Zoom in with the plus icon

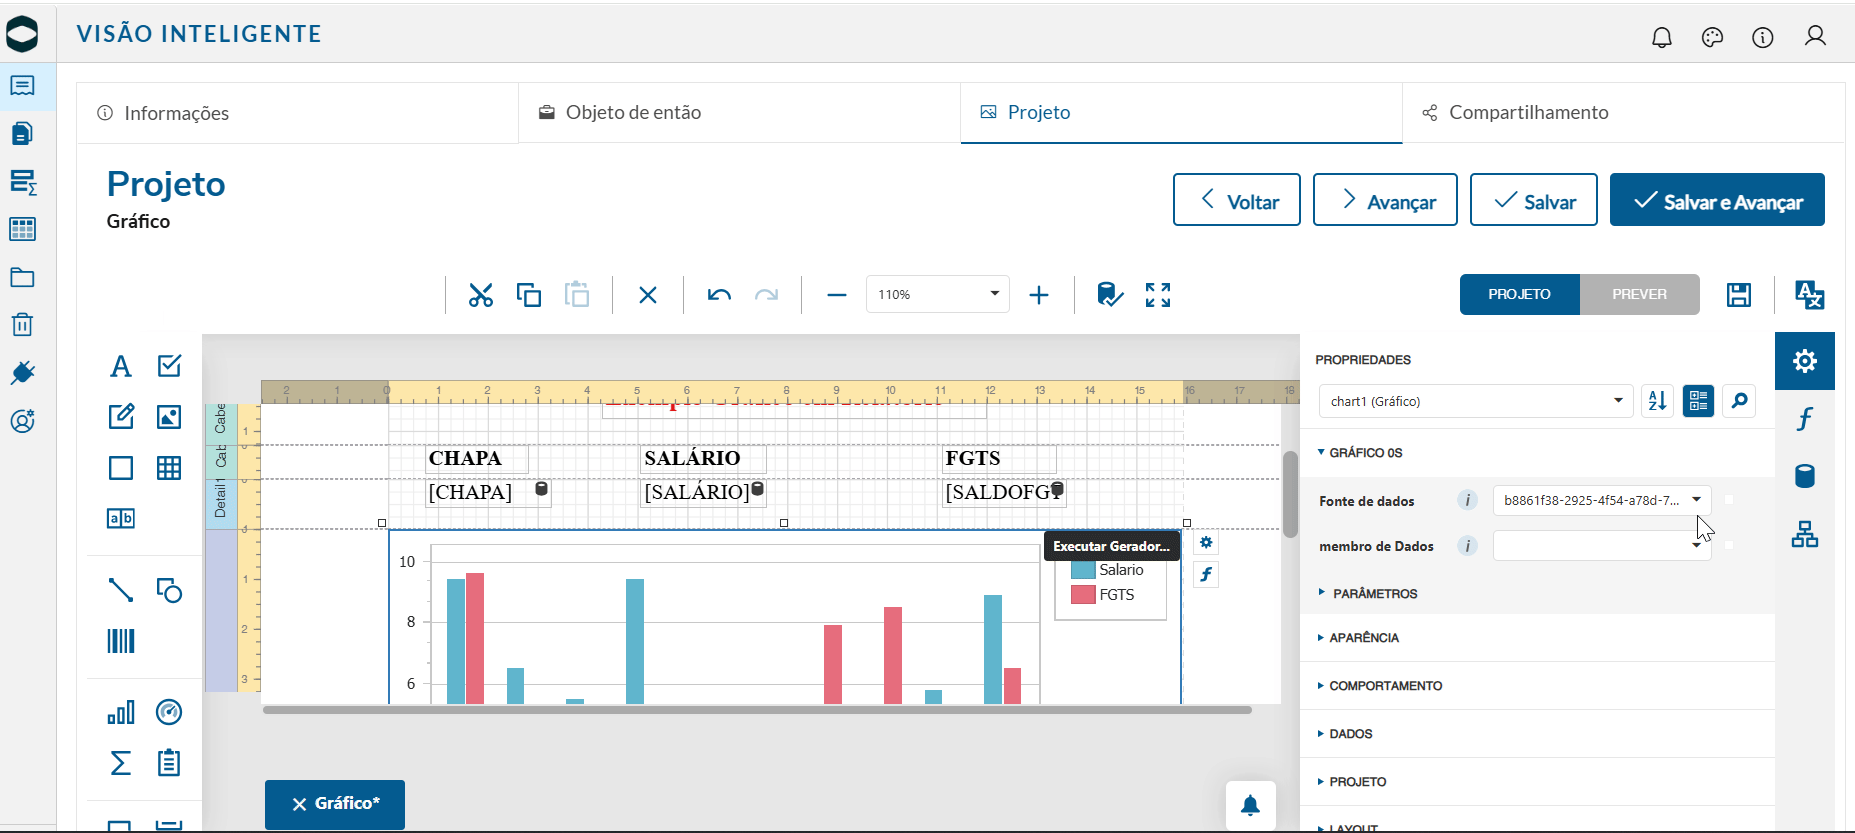[1039, 295]
